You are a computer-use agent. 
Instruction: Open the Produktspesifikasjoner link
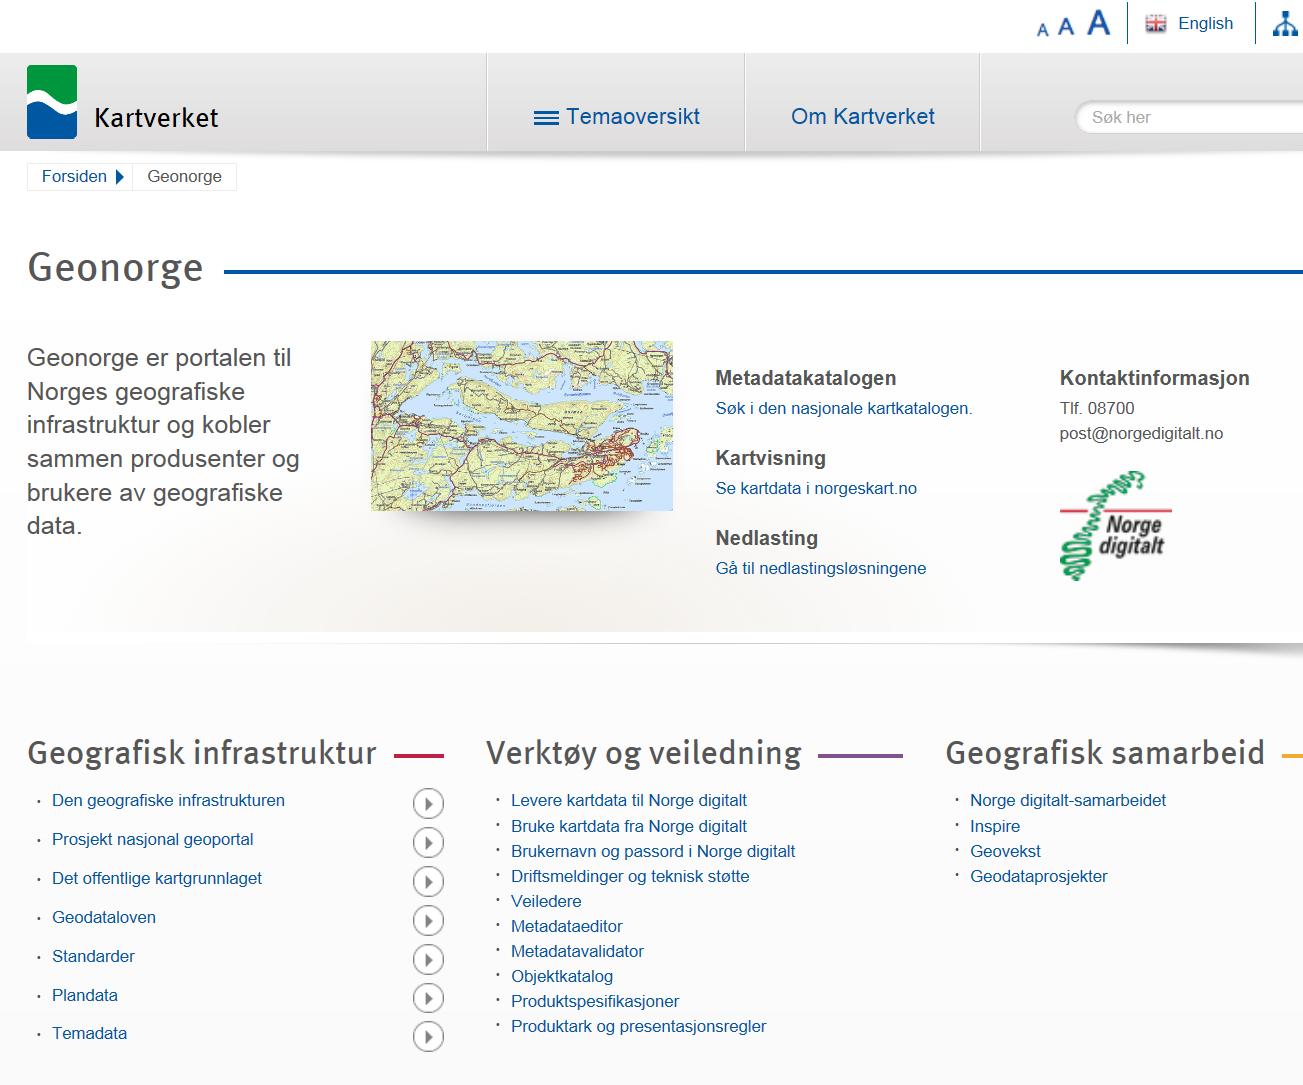pos(595,1001)
